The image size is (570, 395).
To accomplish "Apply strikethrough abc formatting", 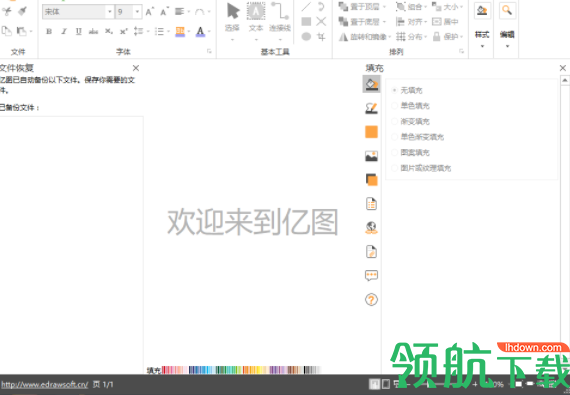I will 93,32.
